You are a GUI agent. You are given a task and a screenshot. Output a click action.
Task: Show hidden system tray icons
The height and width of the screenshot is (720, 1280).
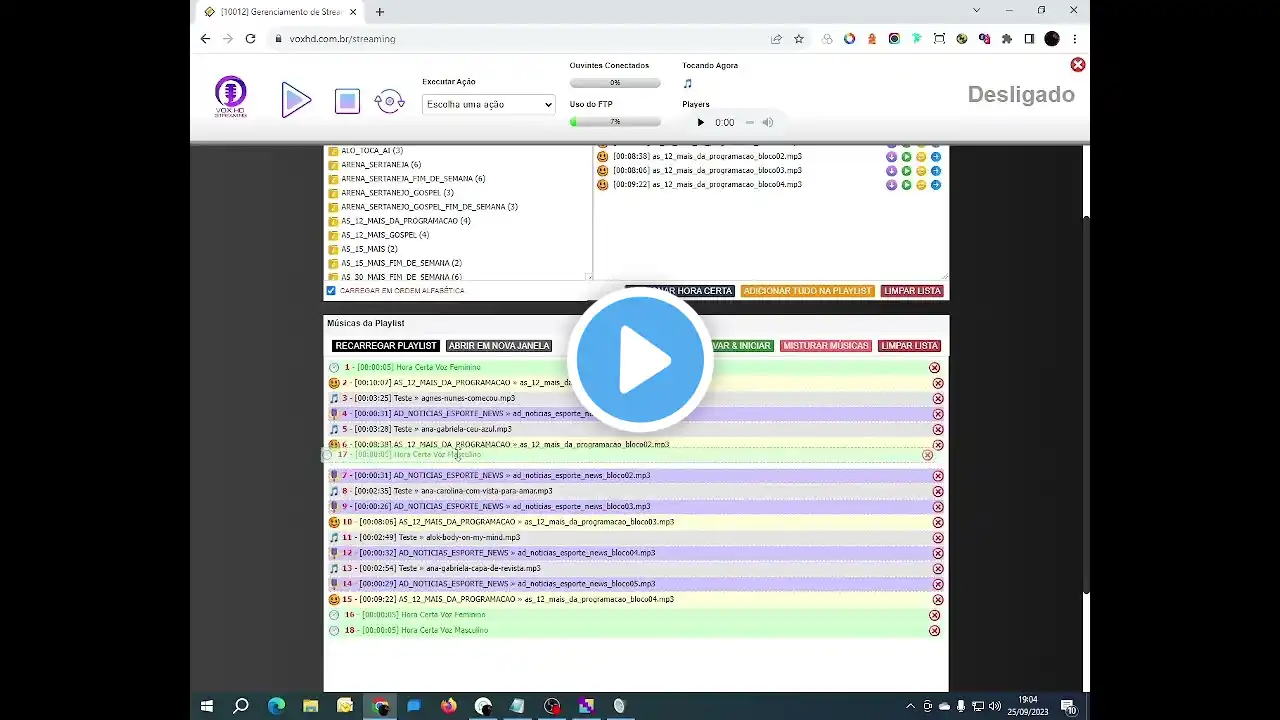pyautogui.click(x=909, y=706)
